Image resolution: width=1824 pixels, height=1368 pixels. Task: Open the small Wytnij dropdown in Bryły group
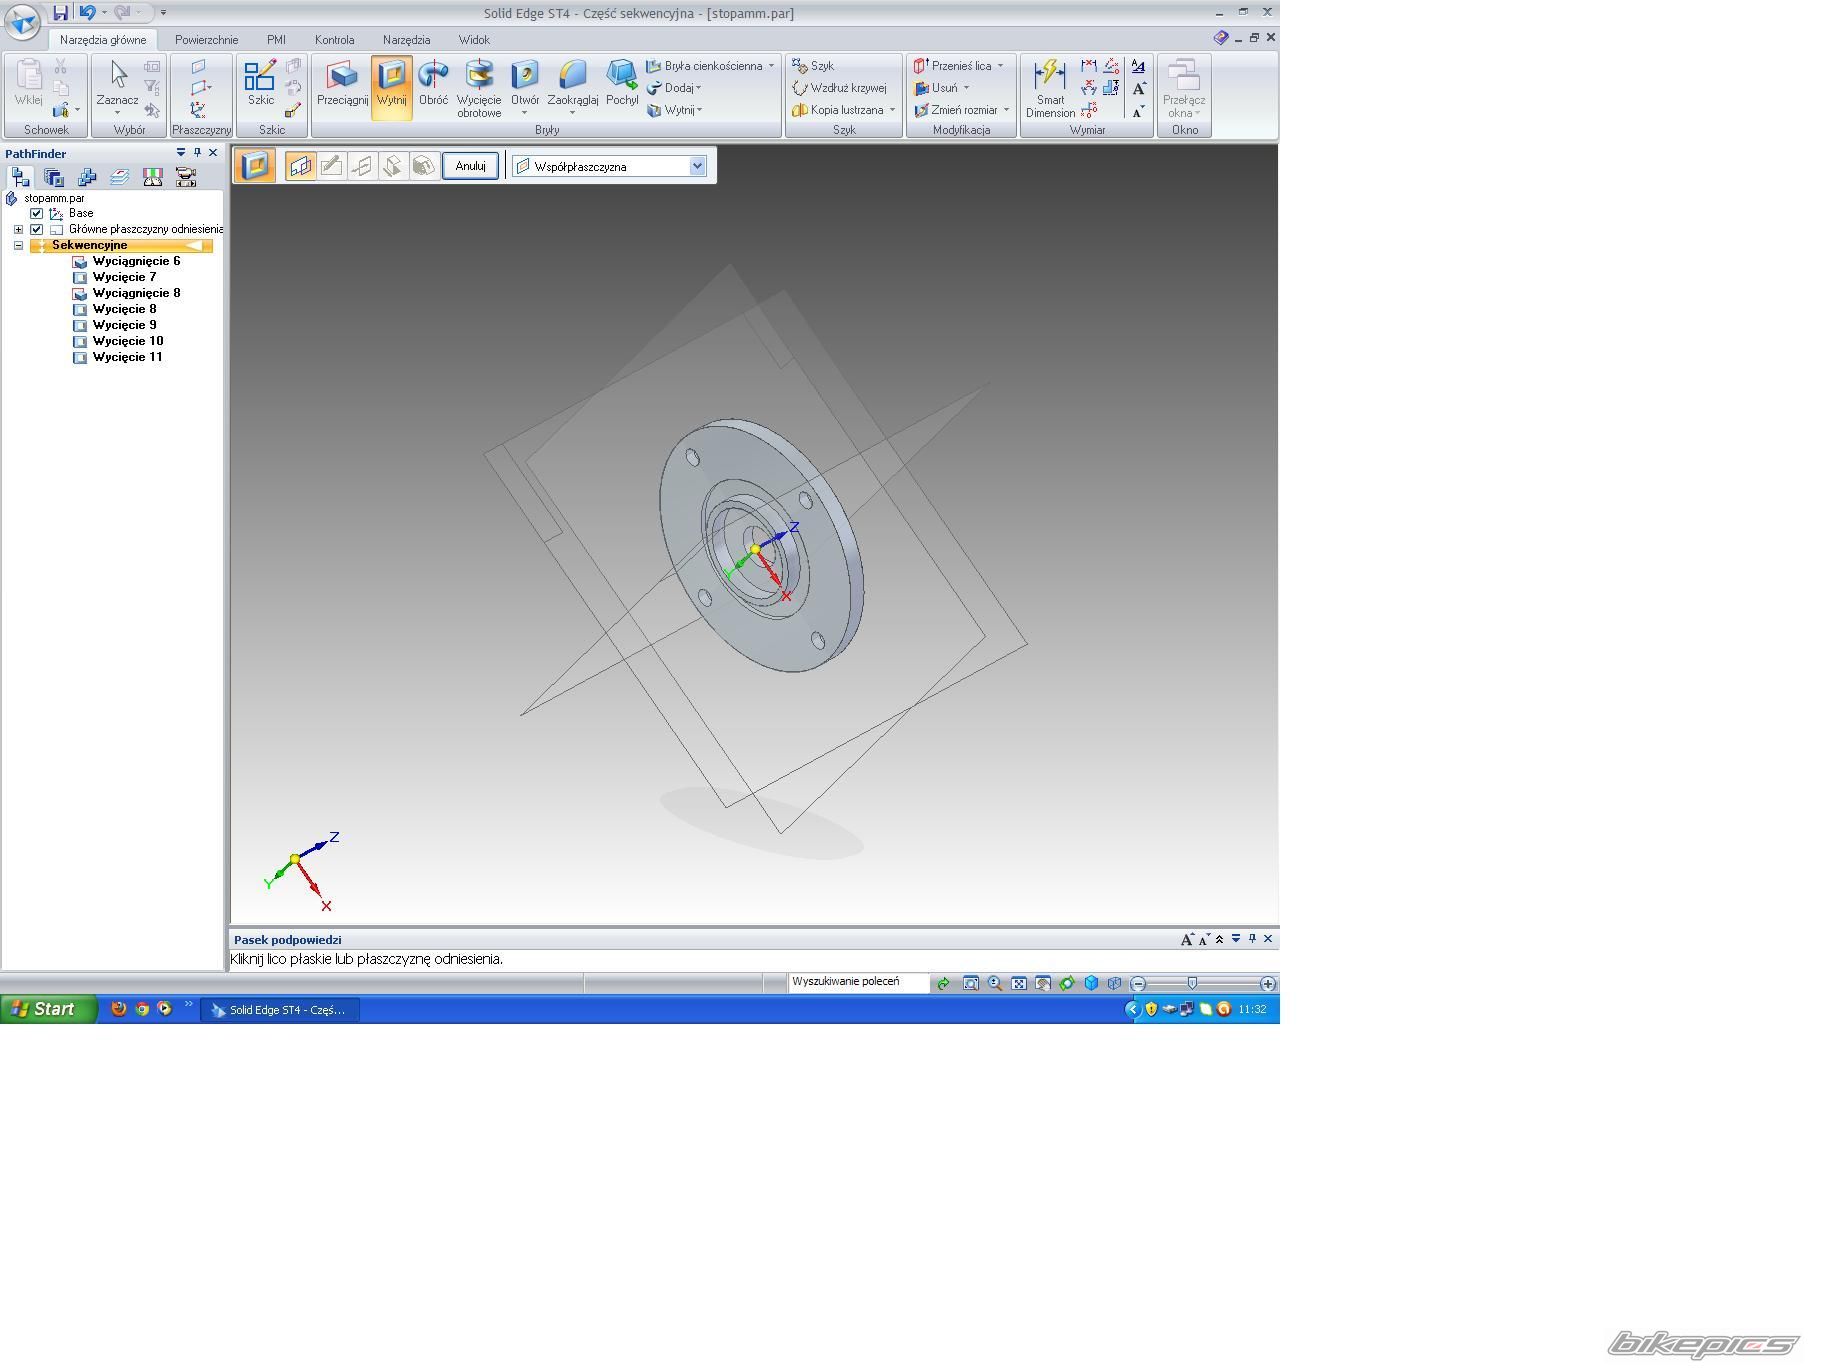pos(675,110)
